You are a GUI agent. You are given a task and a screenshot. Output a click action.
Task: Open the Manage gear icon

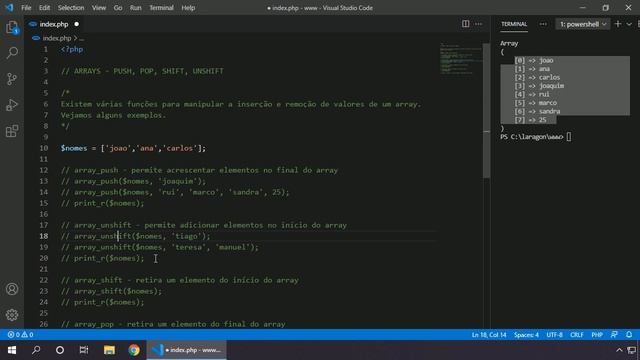point(12,315)
